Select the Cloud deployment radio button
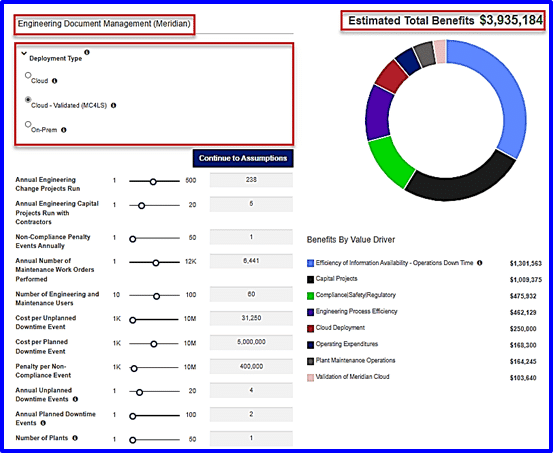 (x=28, y=75)
